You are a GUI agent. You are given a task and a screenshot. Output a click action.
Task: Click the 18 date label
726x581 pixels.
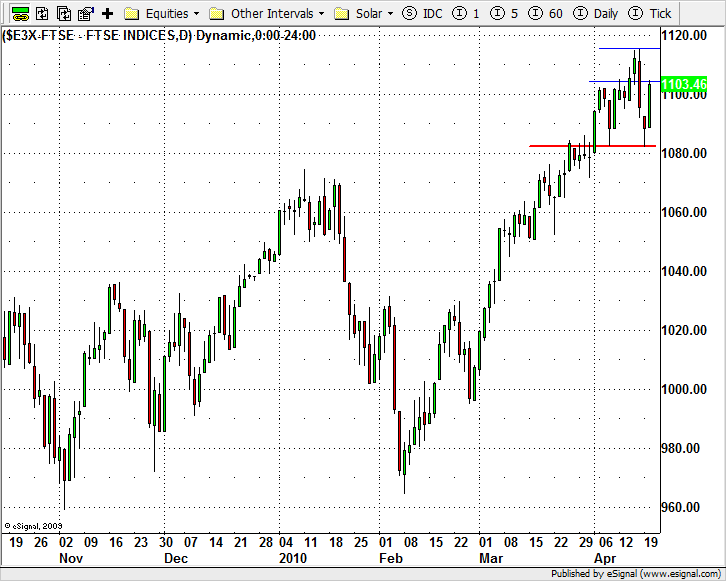[336, 542]
